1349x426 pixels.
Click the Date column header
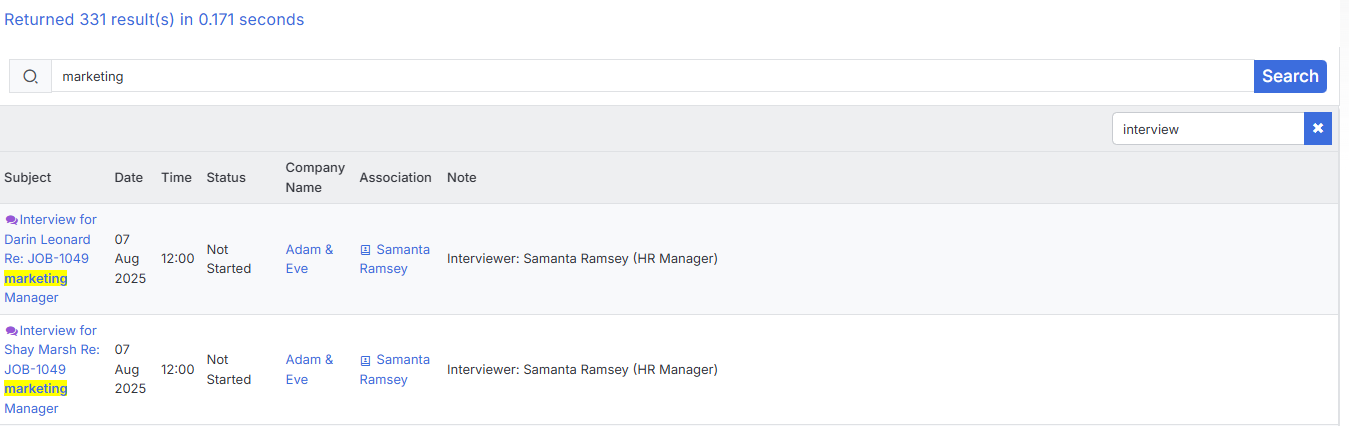click(129, 178)
